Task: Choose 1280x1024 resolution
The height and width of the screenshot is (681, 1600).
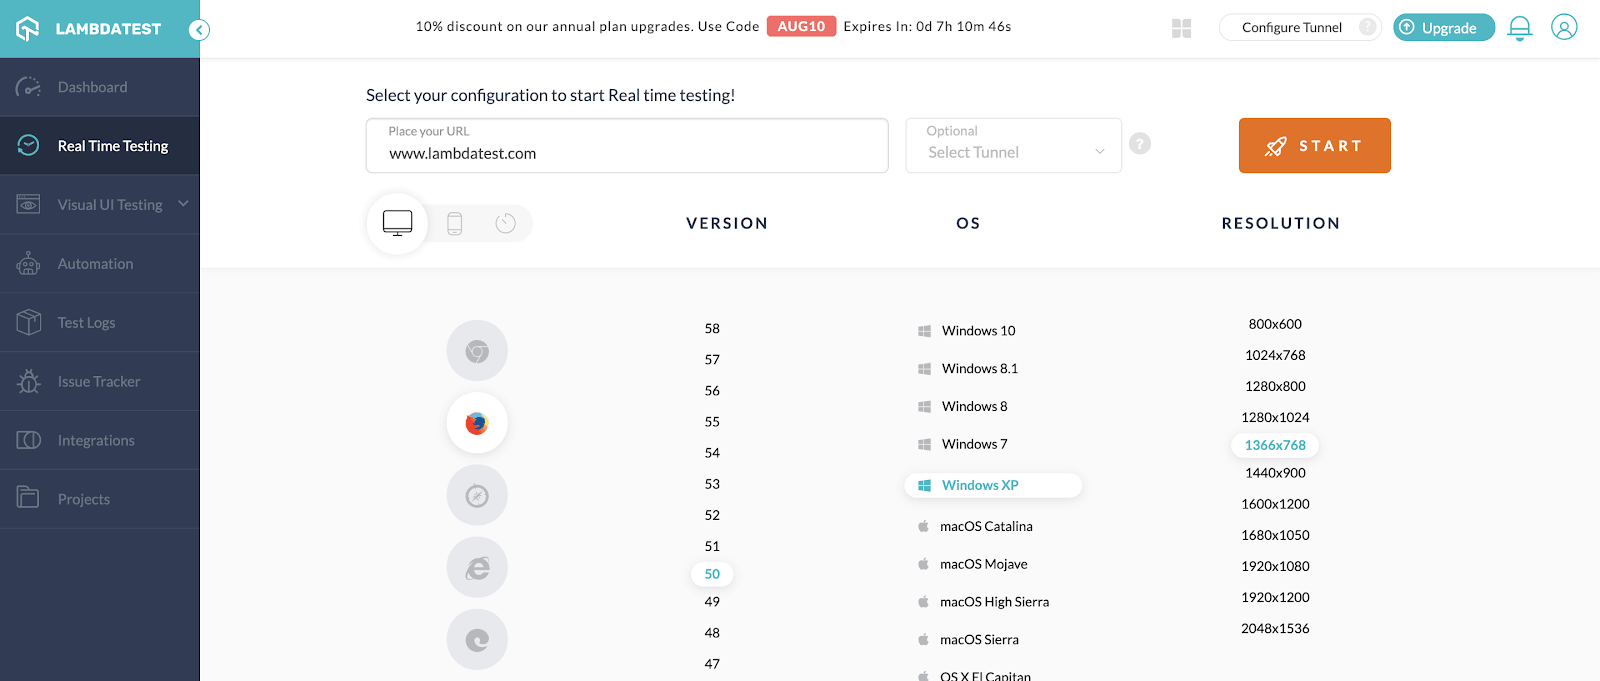Action: coord(1275,418)
